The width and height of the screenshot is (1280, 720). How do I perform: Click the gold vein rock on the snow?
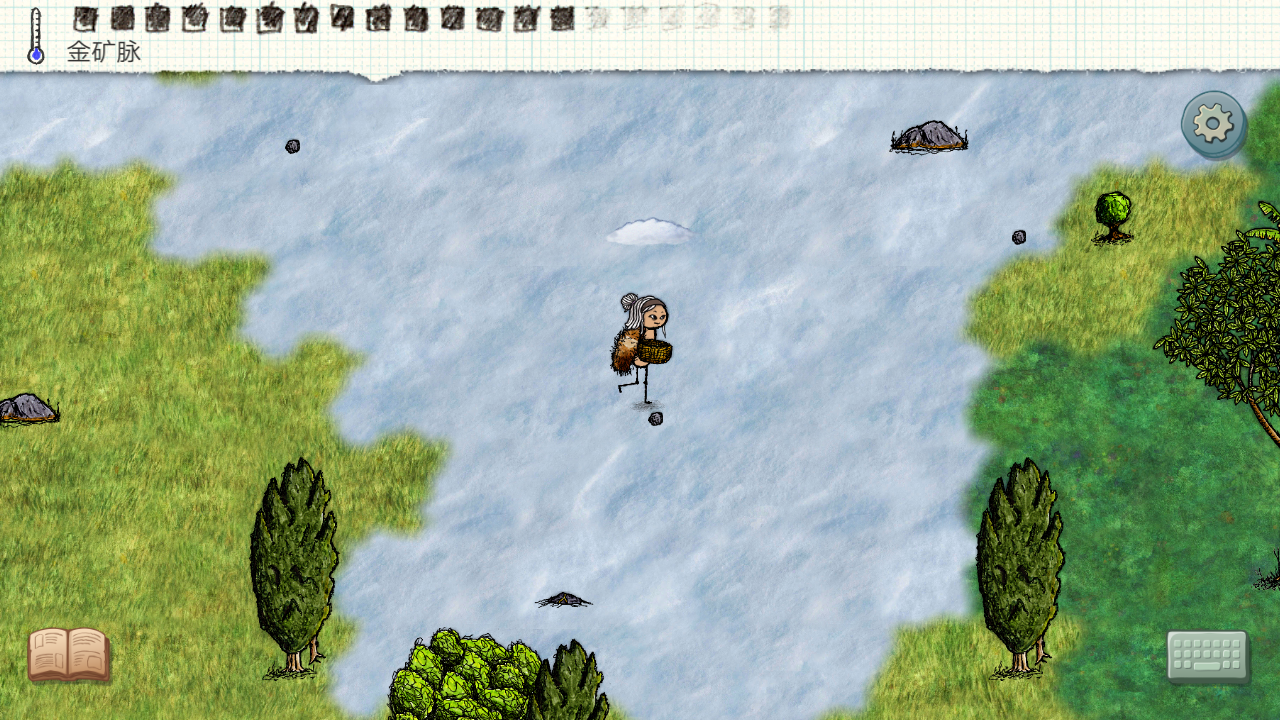click(x=929, y=137)
